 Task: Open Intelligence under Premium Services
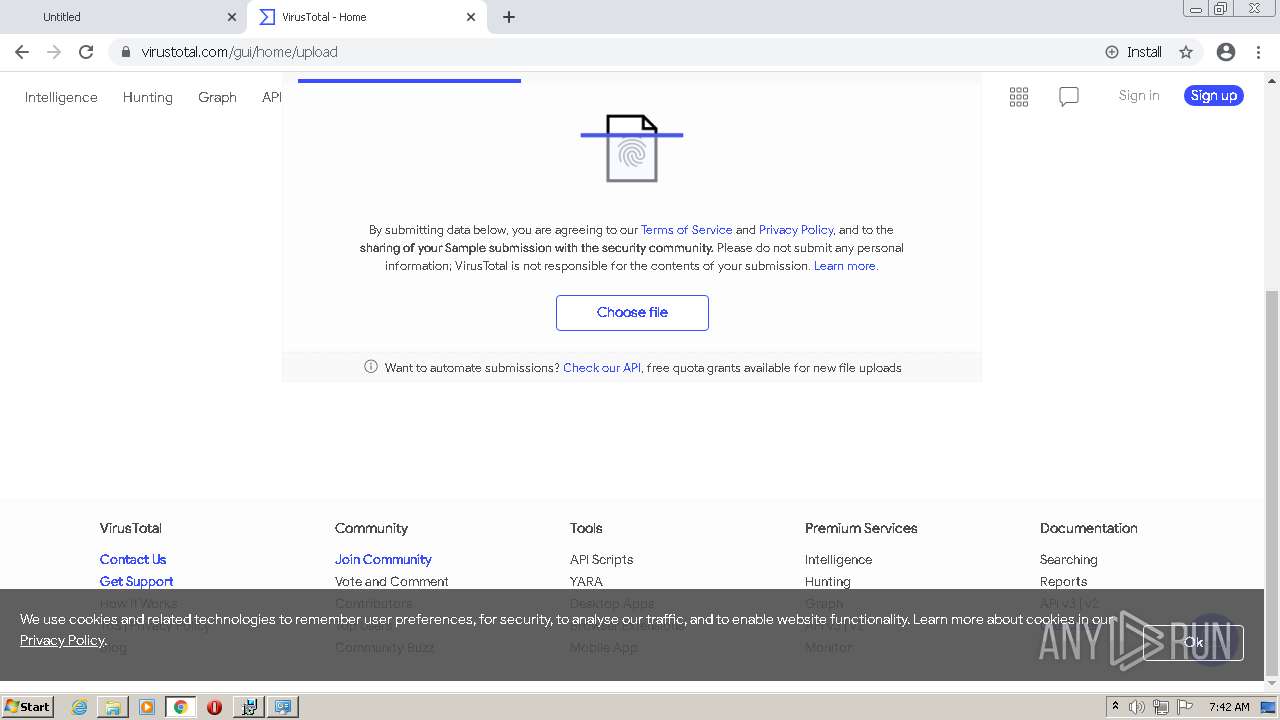[838, 559]
